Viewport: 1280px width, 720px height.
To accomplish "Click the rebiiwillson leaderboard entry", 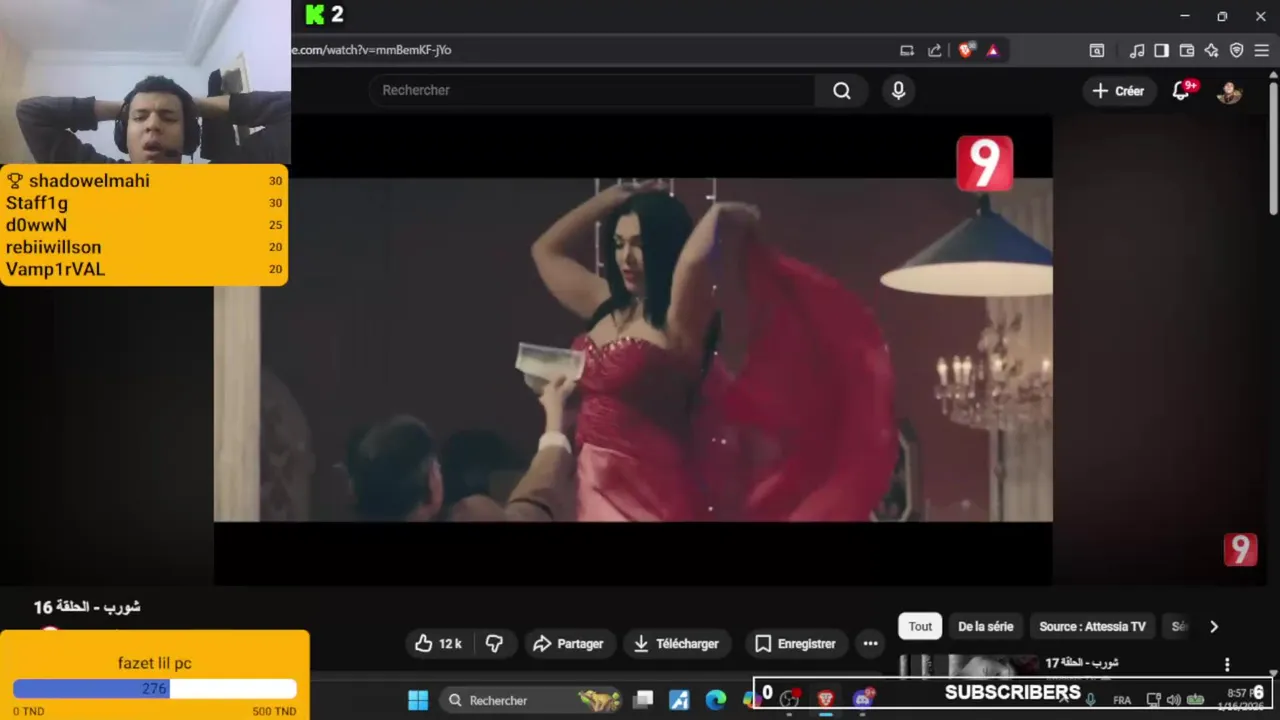I will coord(144,247).
